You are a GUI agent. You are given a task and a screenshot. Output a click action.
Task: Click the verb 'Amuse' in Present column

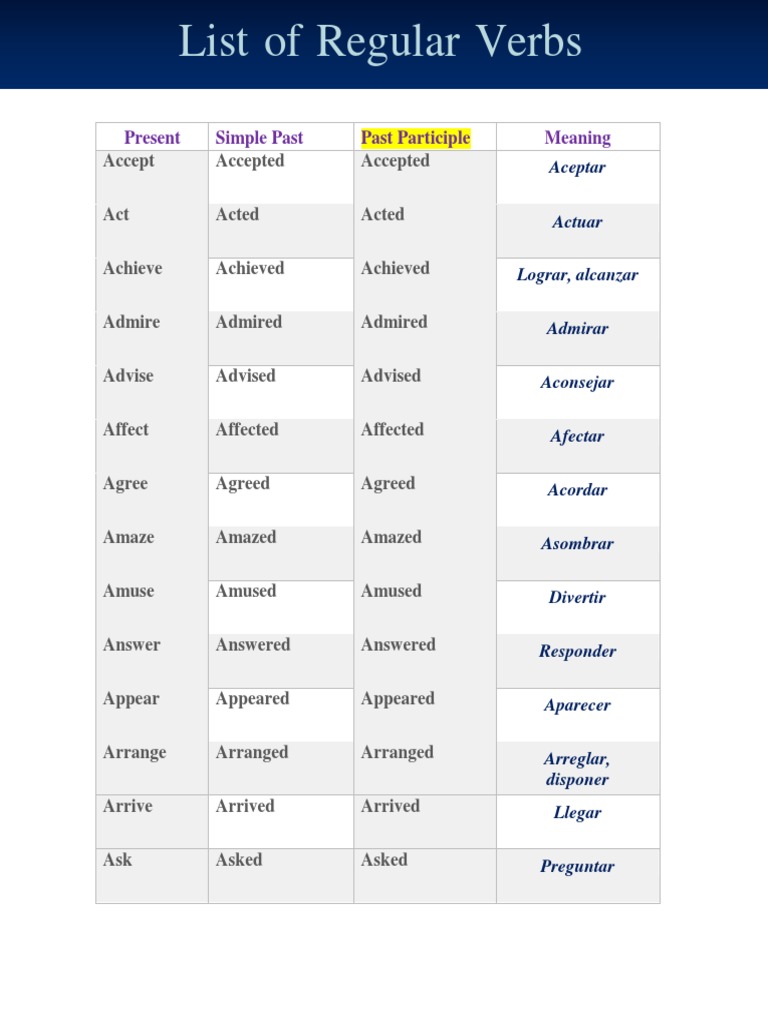129,591
